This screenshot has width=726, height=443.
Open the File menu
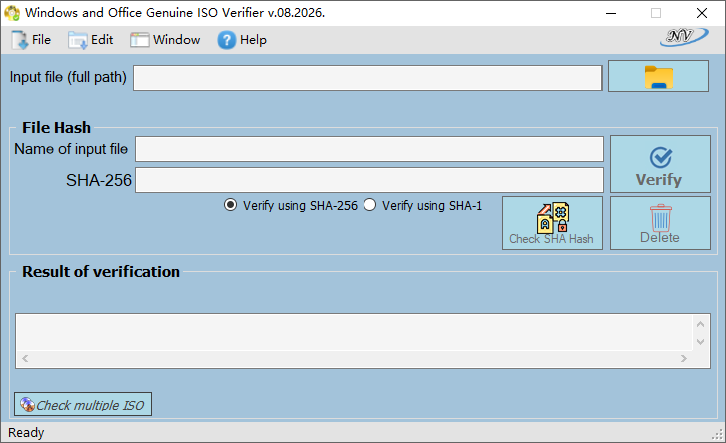coord(31,40)
